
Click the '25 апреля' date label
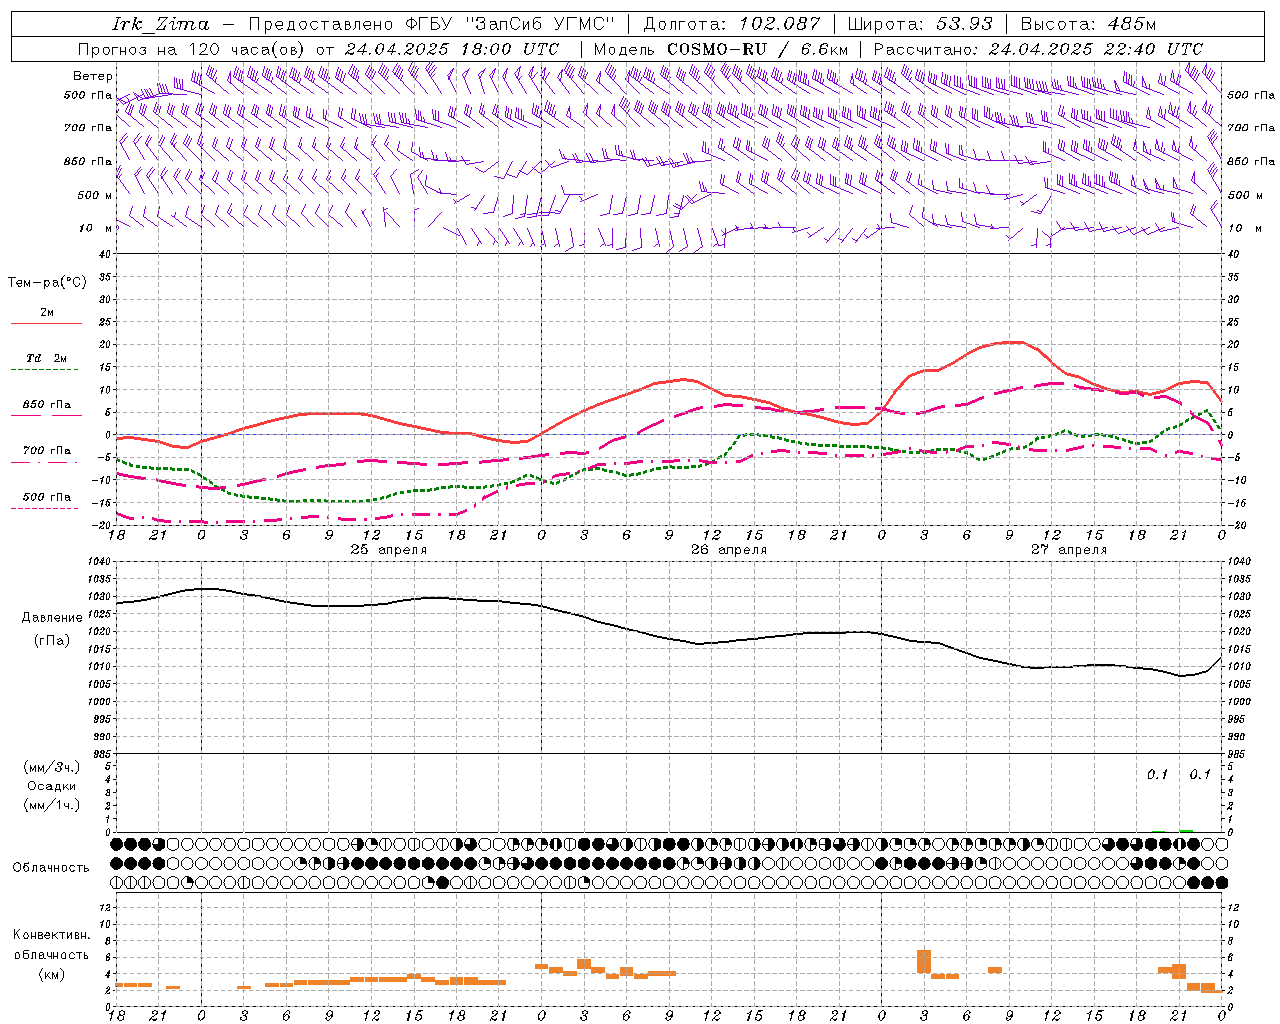click(388, 550)
